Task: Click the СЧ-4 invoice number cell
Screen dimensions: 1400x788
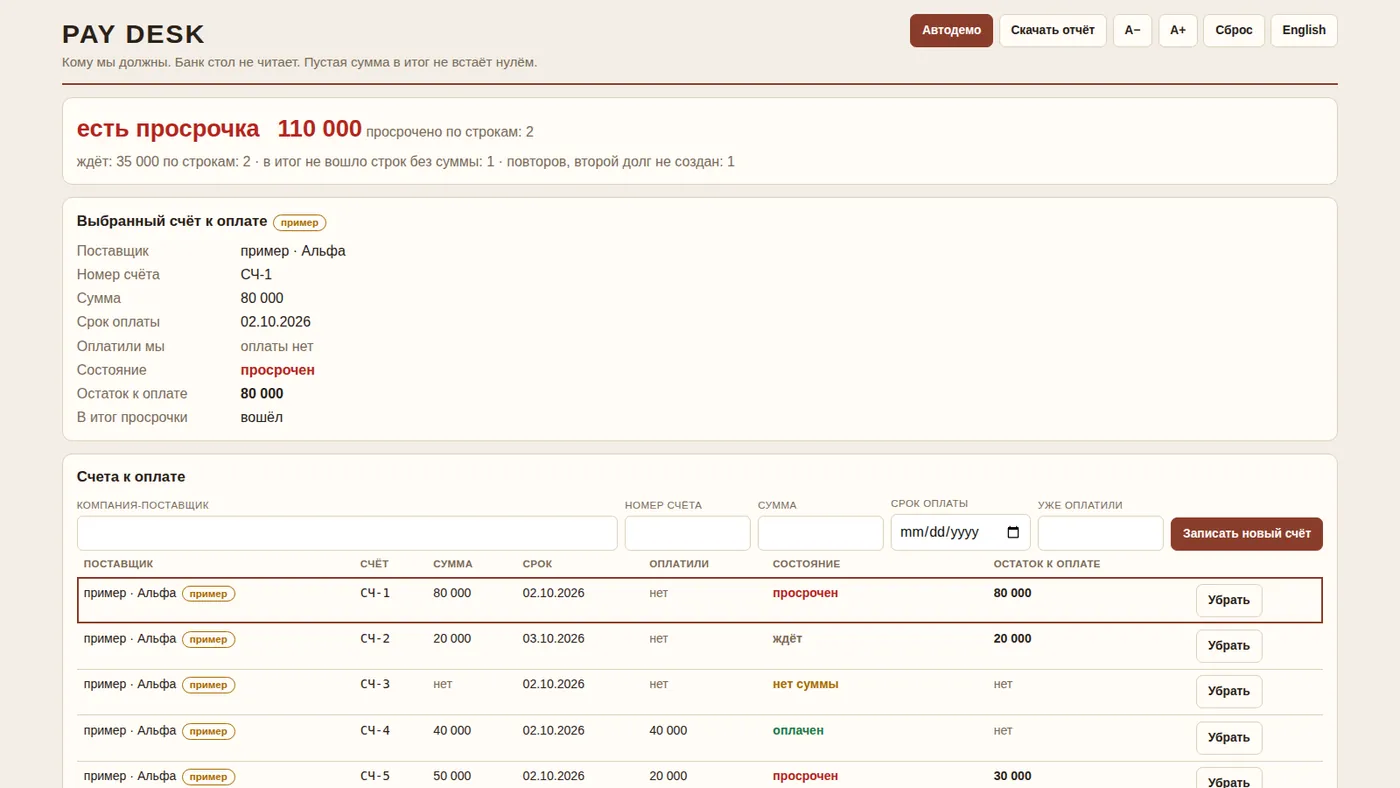Action: point(375,731)
